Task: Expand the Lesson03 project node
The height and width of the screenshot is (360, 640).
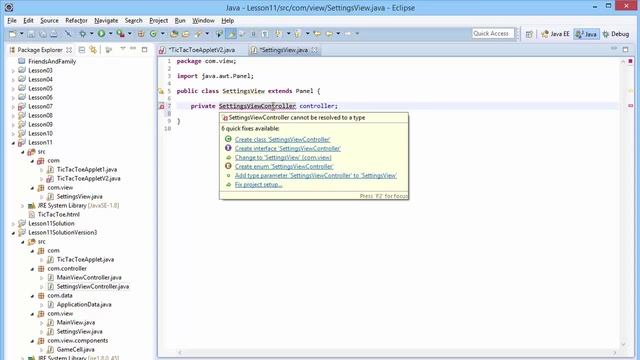Action: [13, 71]
